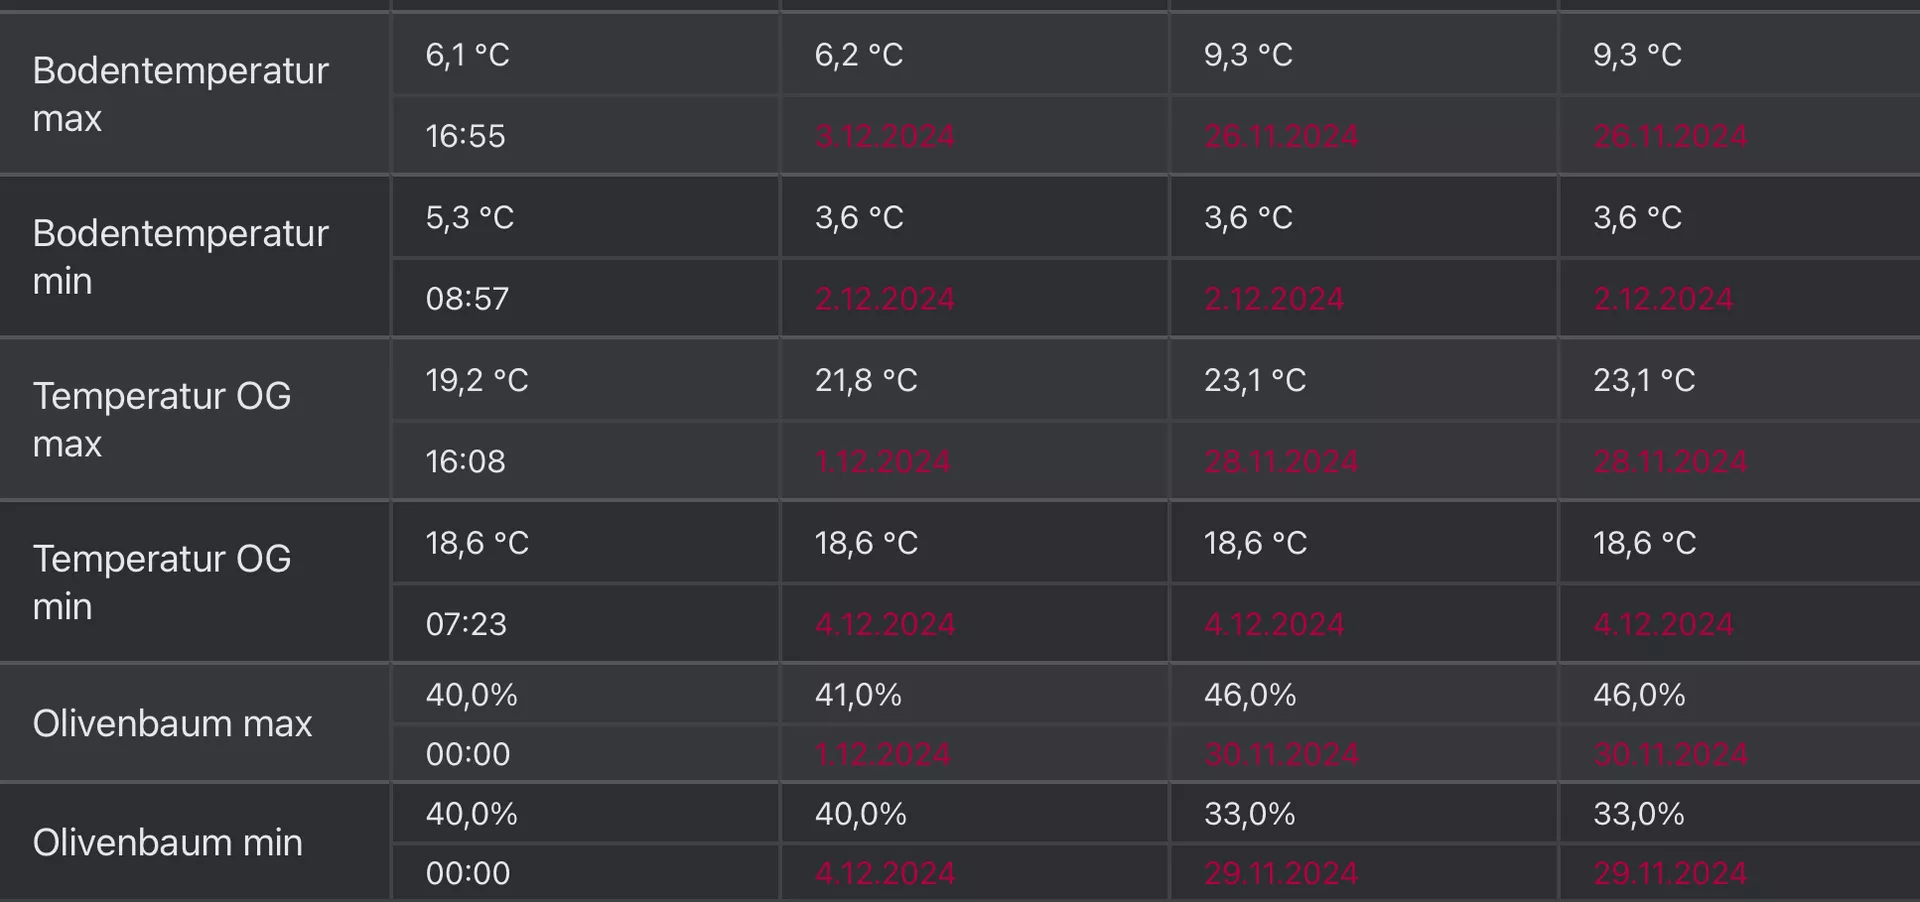
Task: Select the Bodentemperatur min row label
Action: point(180,257)
